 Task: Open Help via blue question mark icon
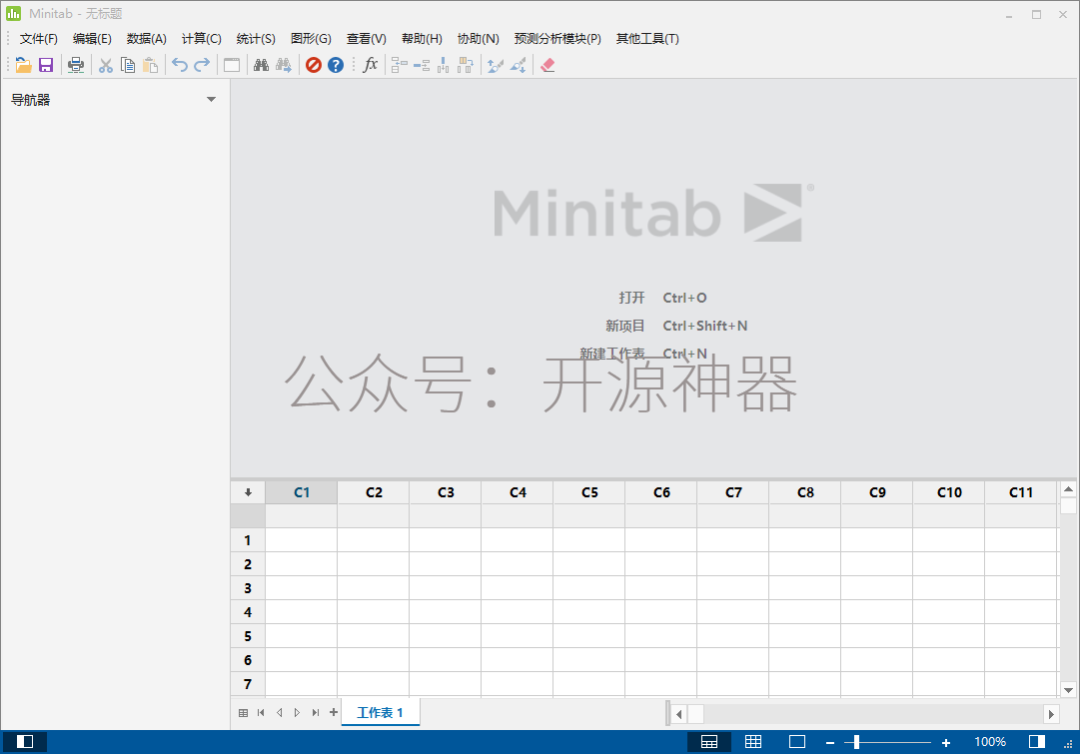tap(335, 65)
